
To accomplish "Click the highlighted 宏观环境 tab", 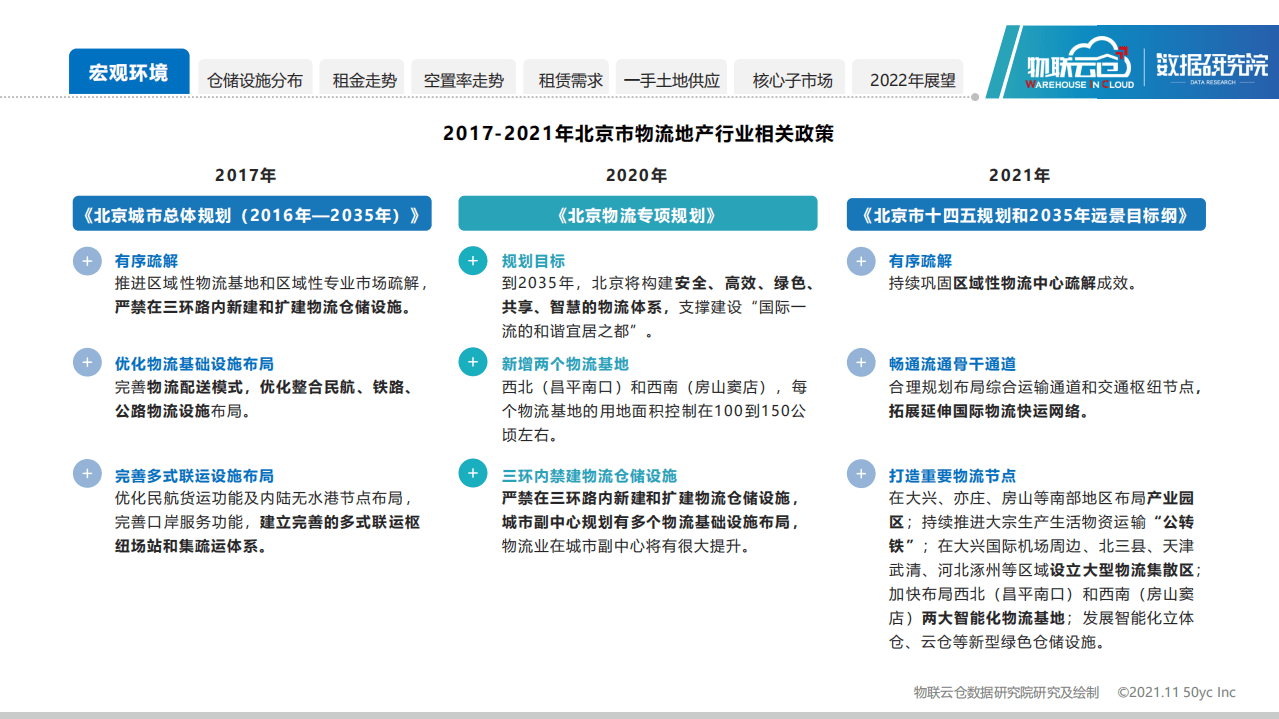I will [128, 71].
